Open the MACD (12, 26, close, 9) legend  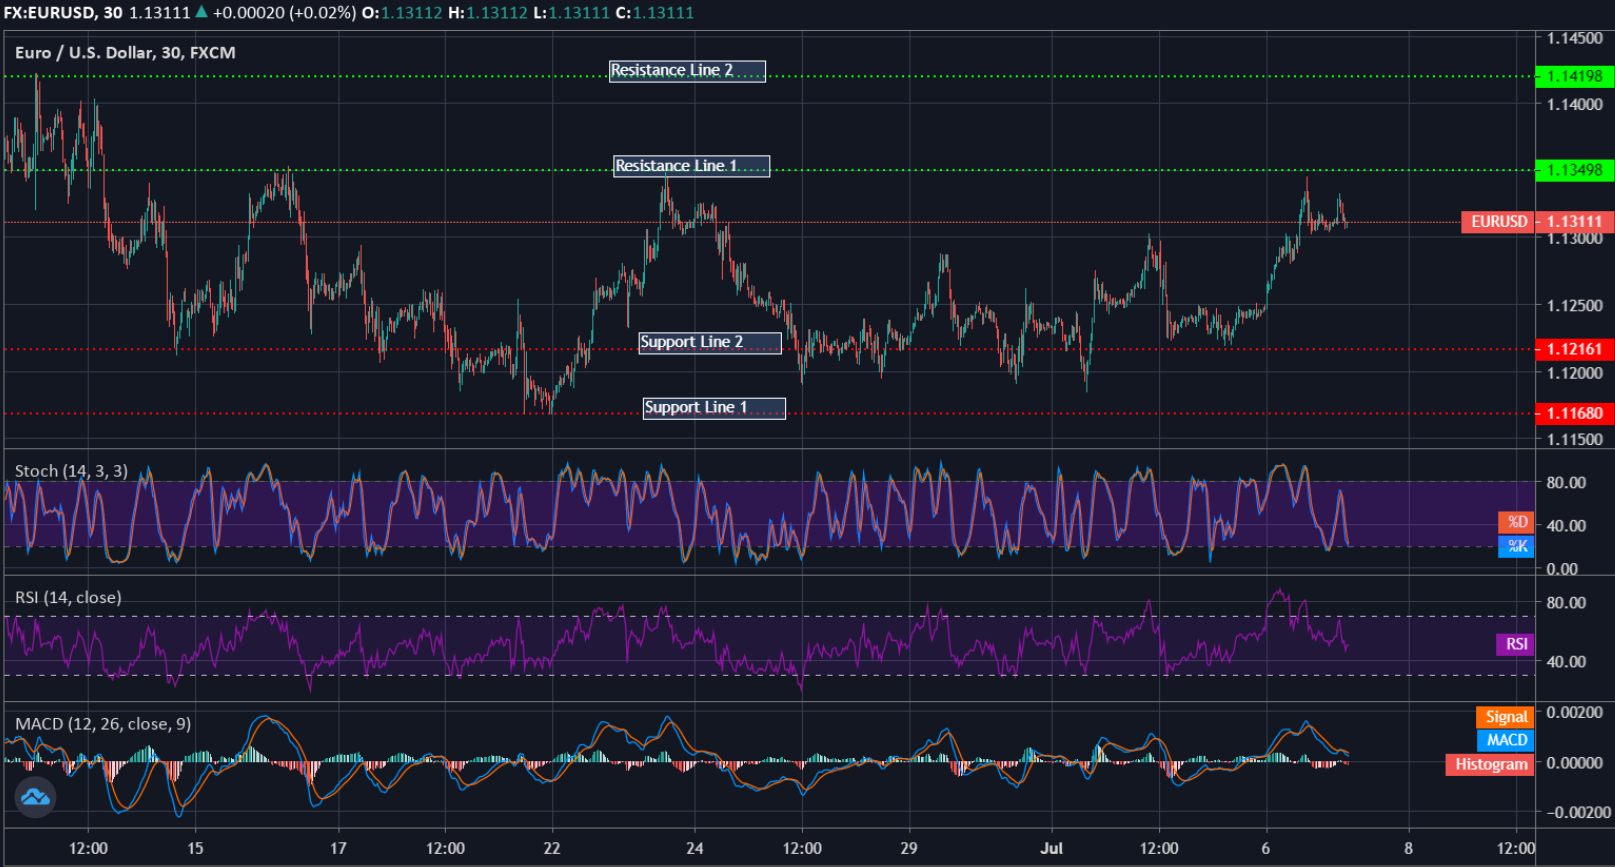click(103, 724)
